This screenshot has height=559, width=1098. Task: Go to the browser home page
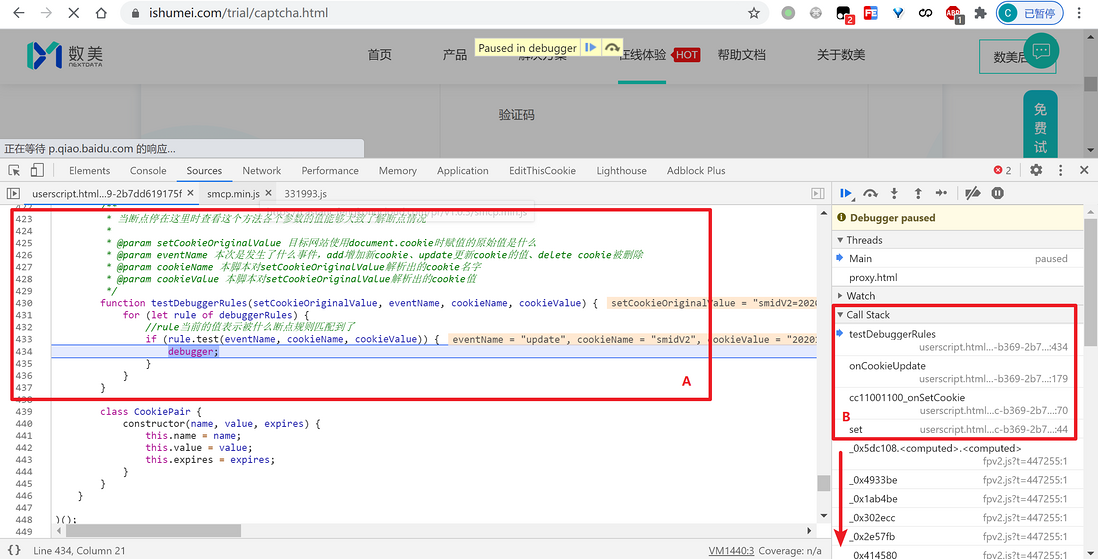(102, 13)
